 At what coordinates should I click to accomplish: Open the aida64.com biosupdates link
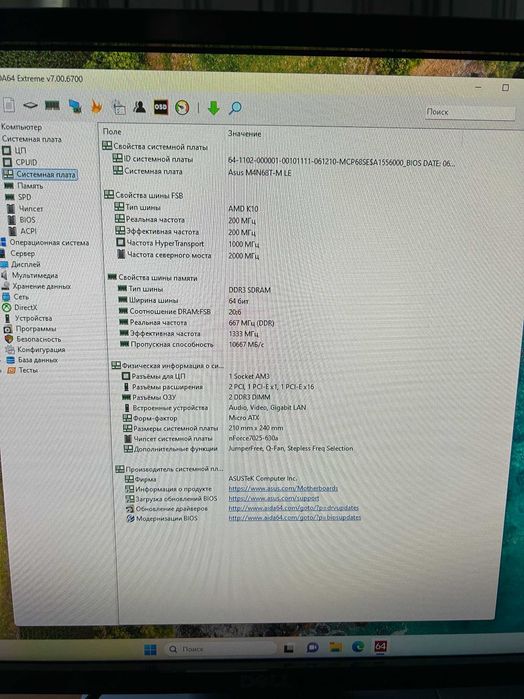[x=295, y=518]
